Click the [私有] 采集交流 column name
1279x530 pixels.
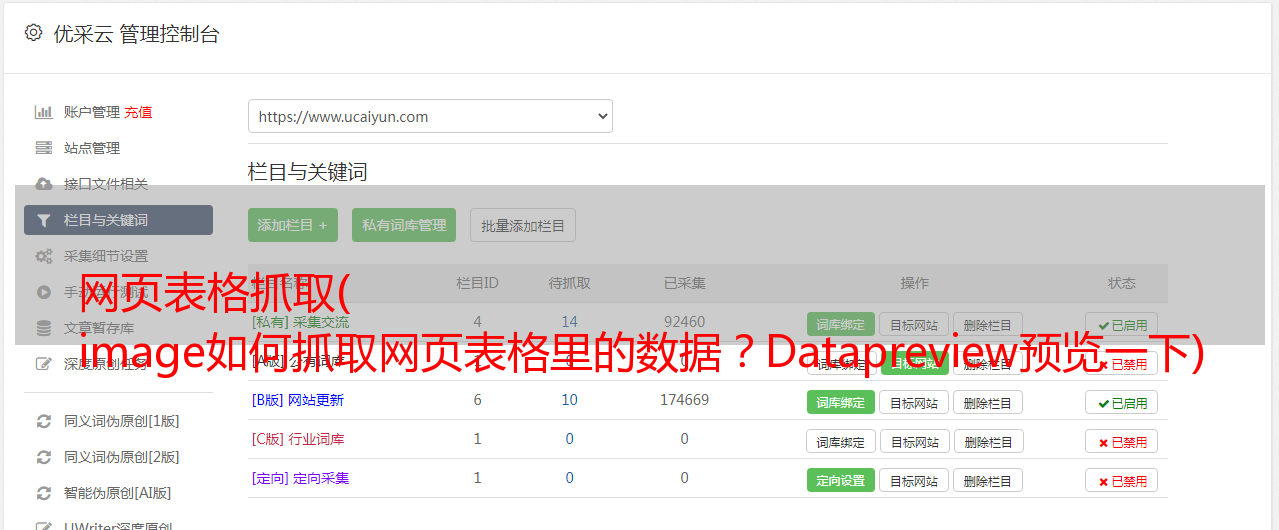[300, 322]
